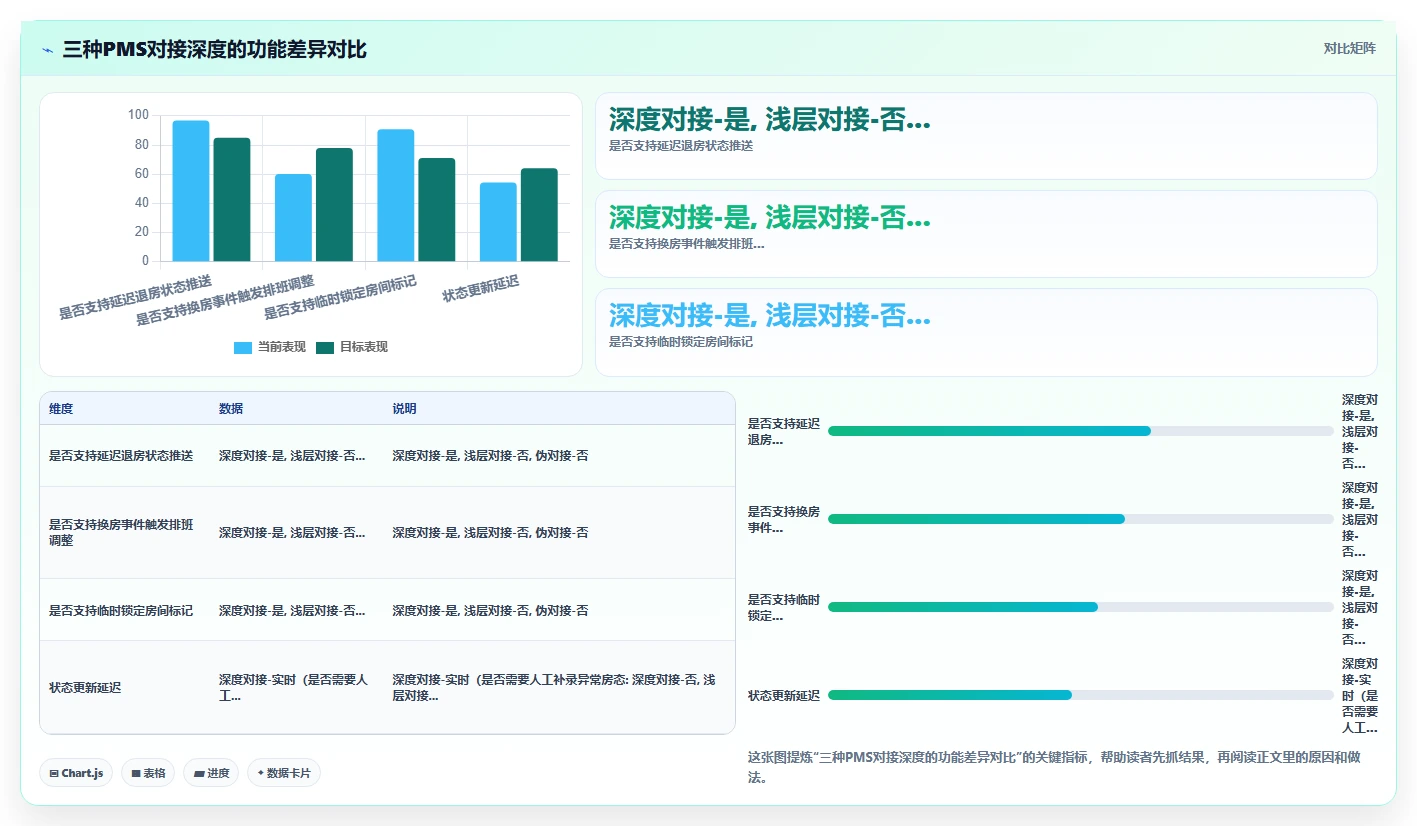This screenshot has height=826, width=1417.
Task: Click the tallest blue bar in the chart
Action: pos(191,191)
